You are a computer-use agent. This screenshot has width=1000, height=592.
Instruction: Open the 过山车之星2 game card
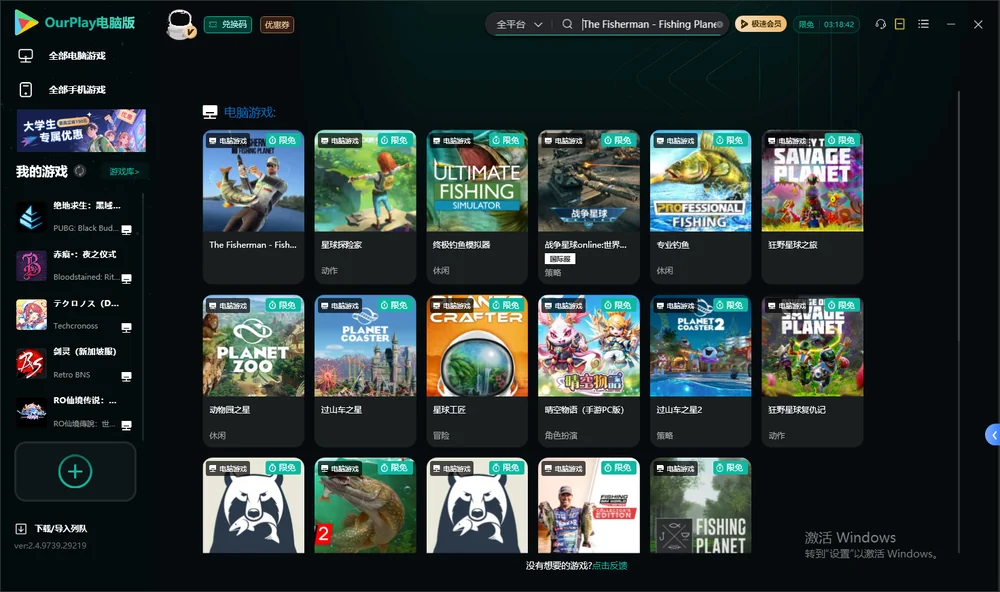(700, 371)
